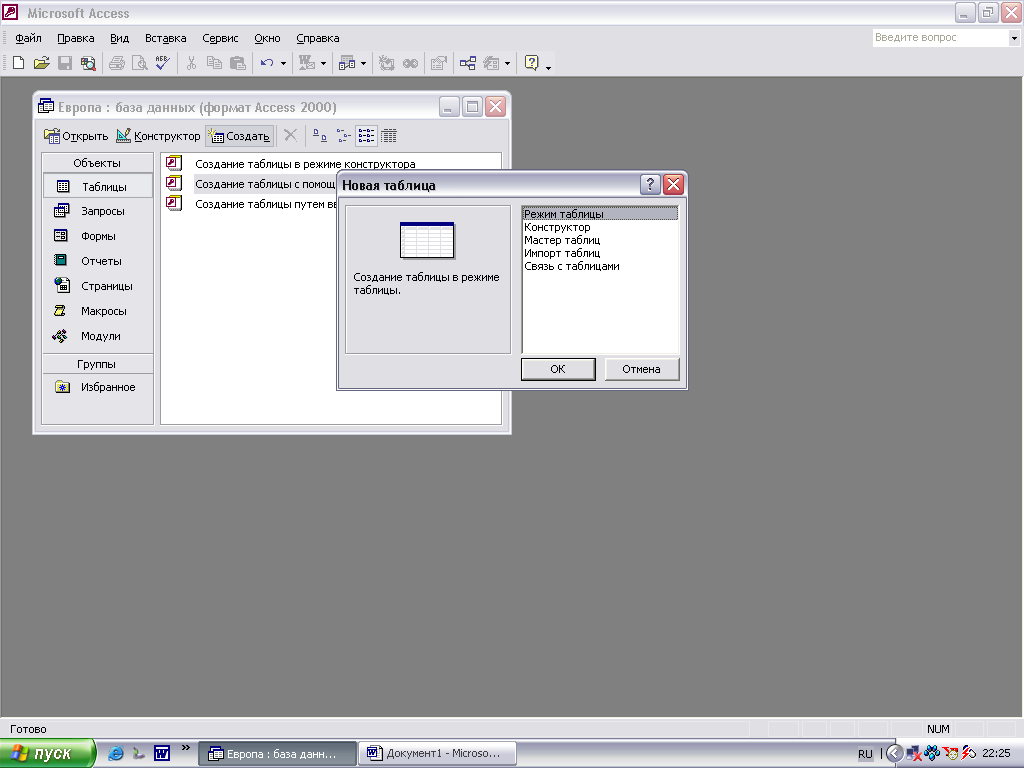
Task: Switch to Large Icons view
Action: (319, 136)
